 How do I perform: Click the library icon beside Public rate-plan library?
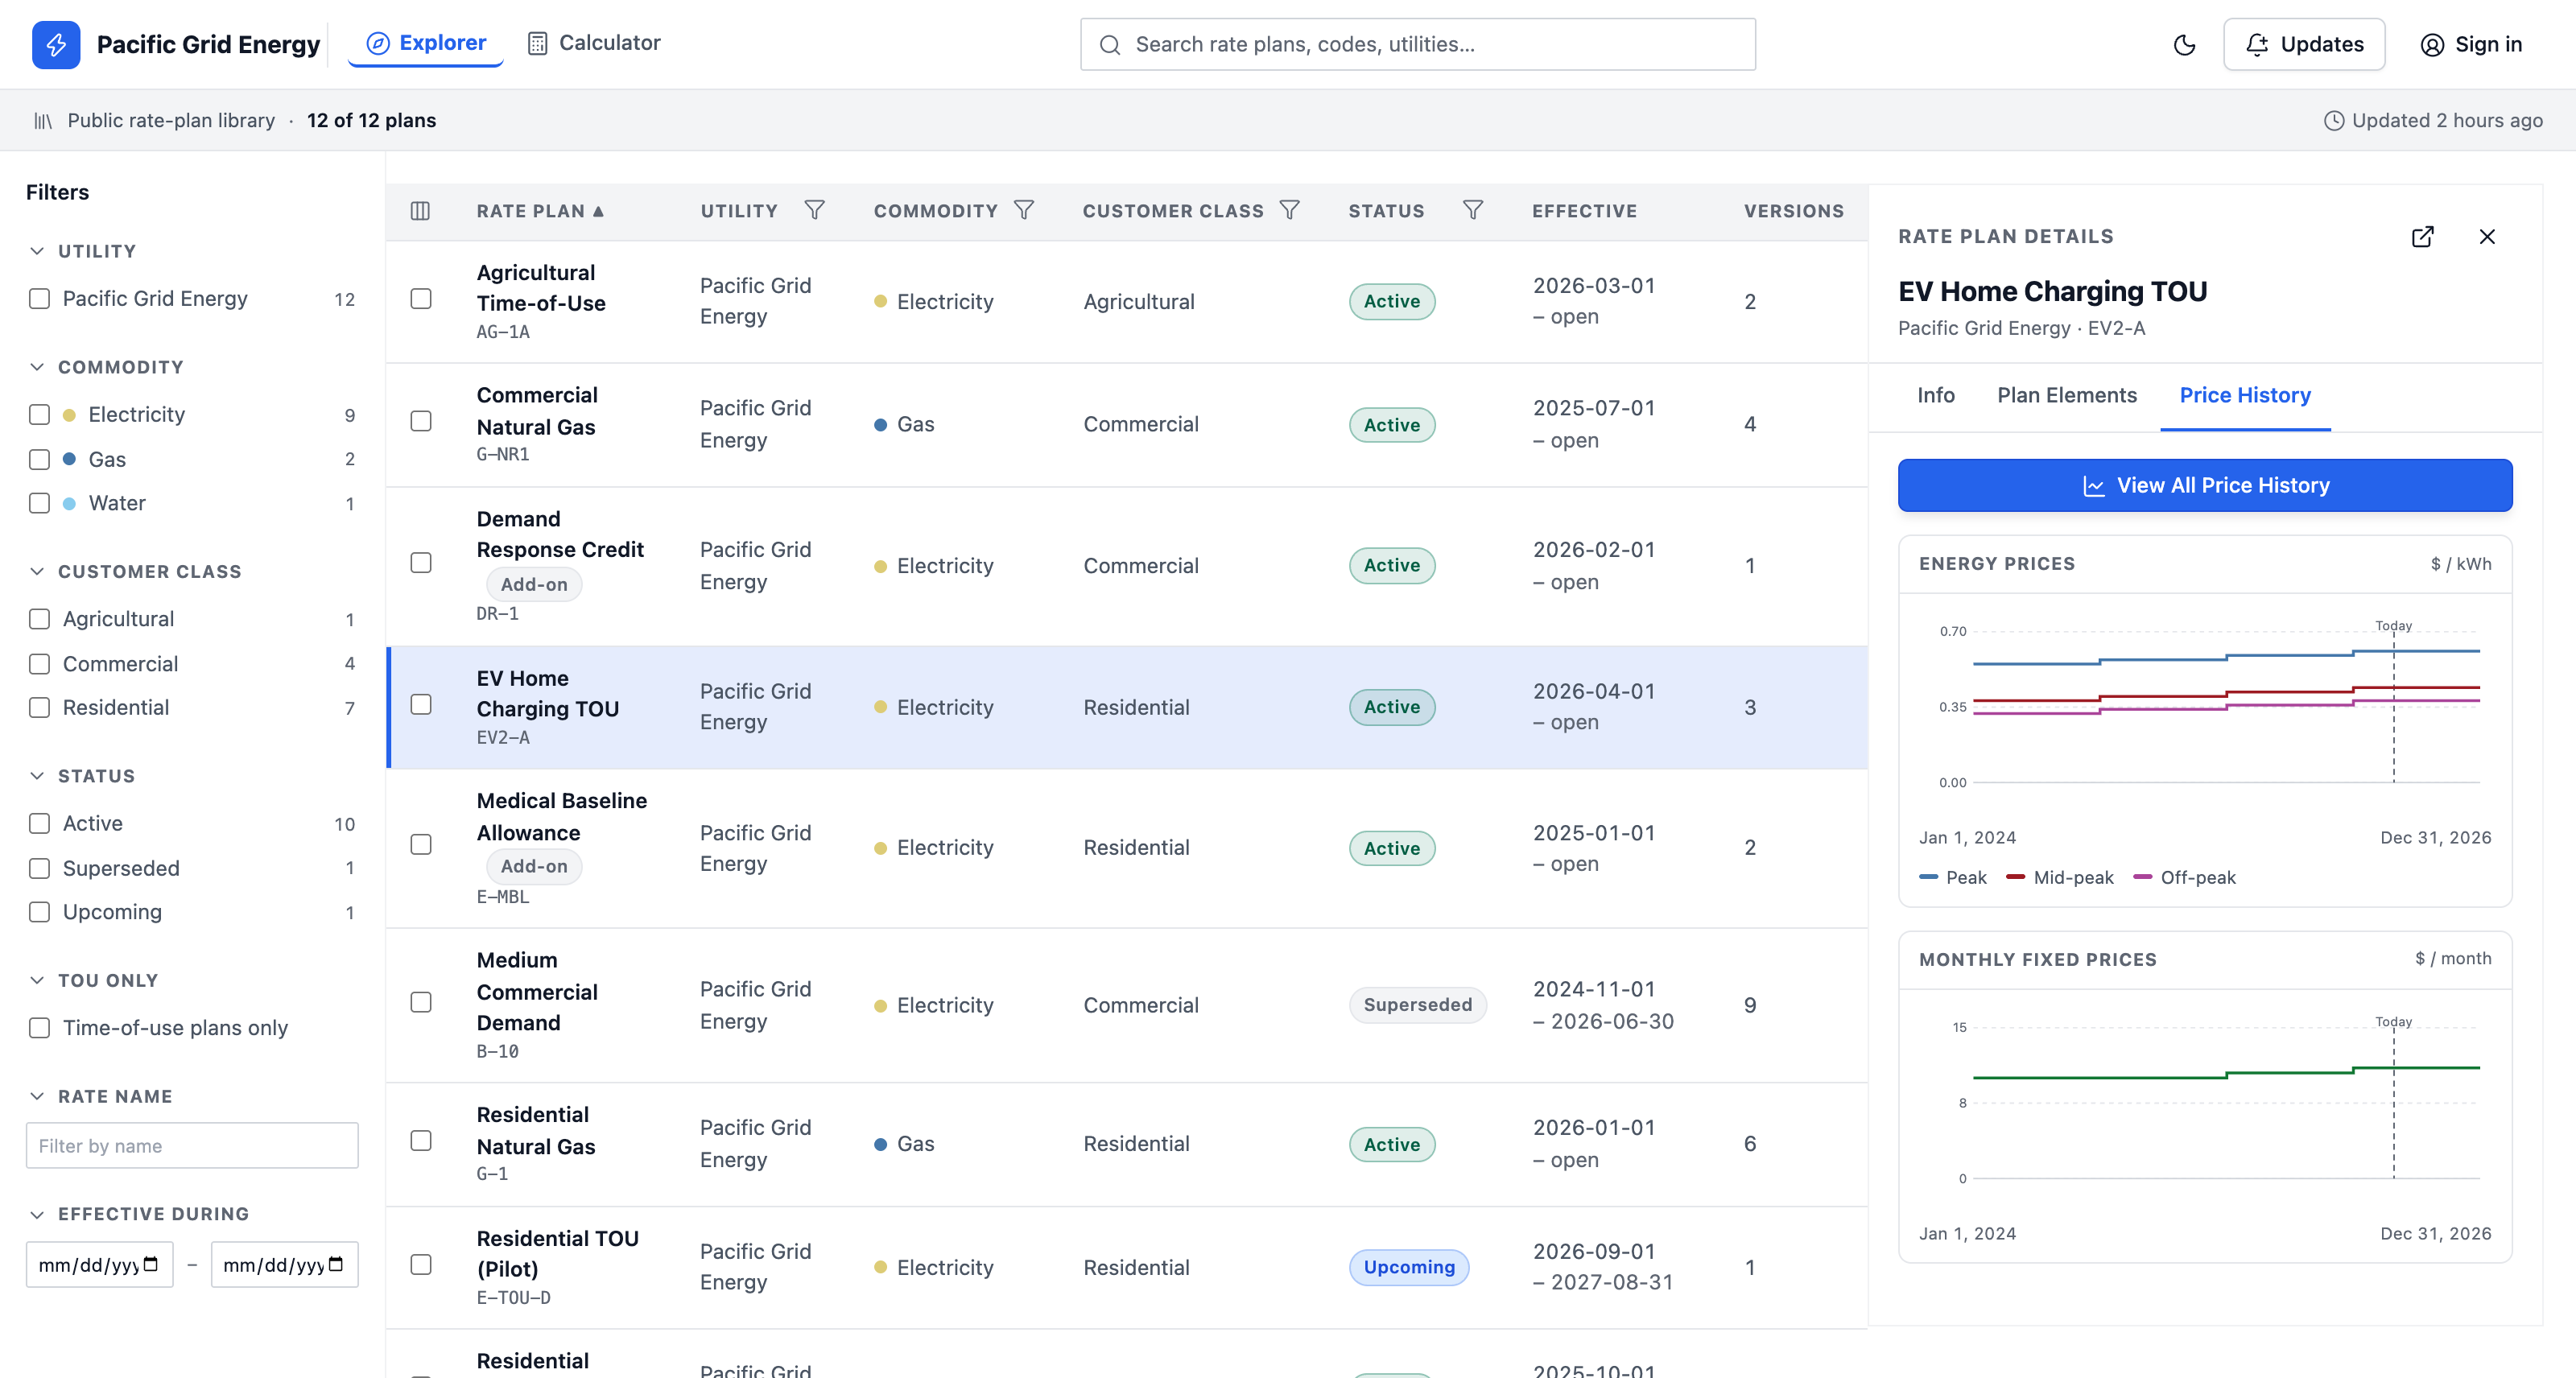pos(43,120)
